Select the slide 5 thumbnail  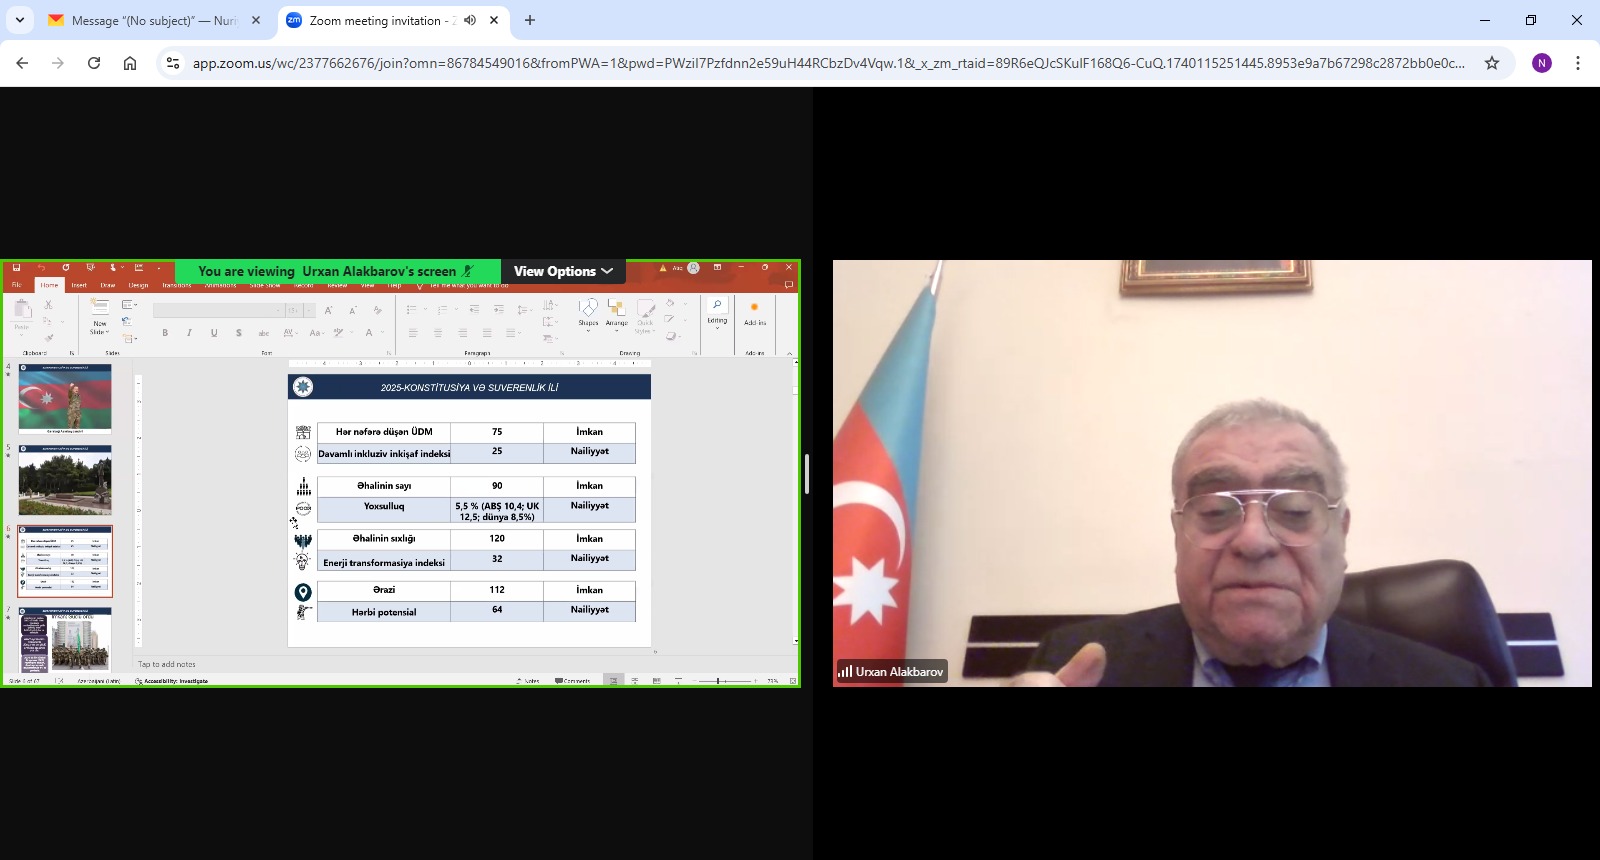pos(65,481)
